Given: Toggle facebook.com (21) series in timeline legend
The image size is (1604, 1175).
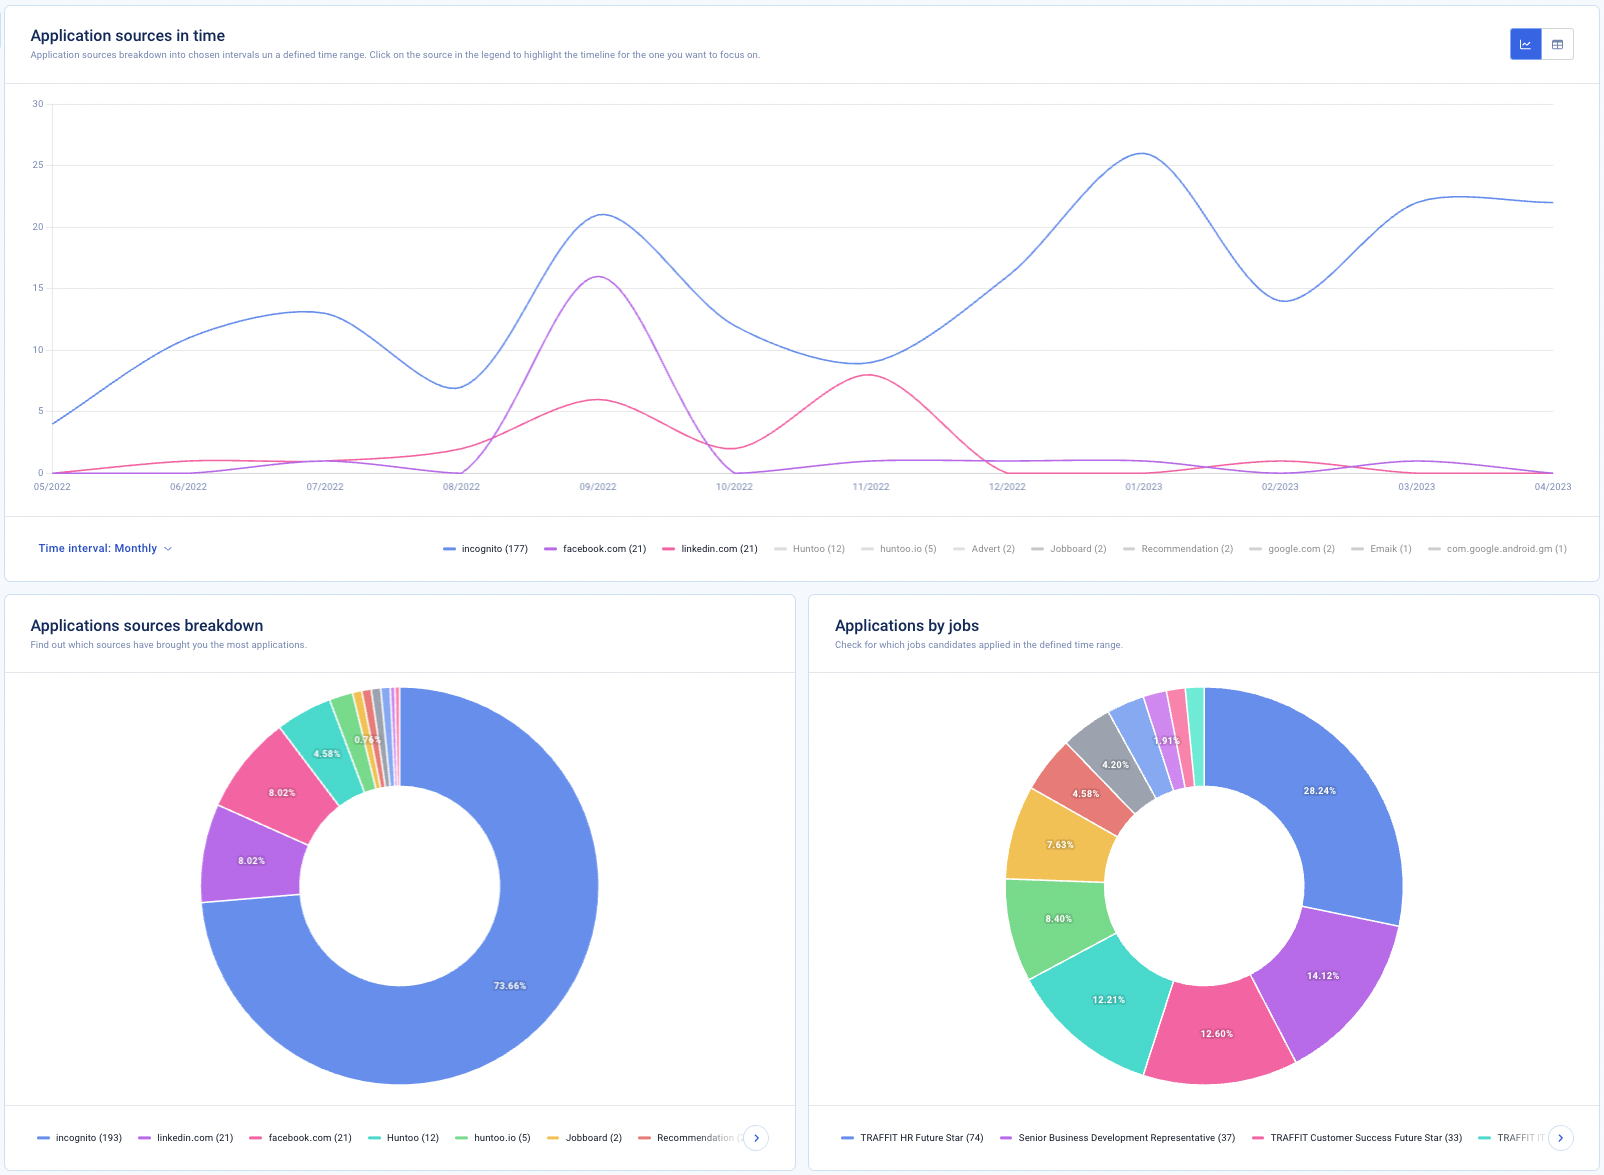Looking at the screenshot, I should pos(595,549).
